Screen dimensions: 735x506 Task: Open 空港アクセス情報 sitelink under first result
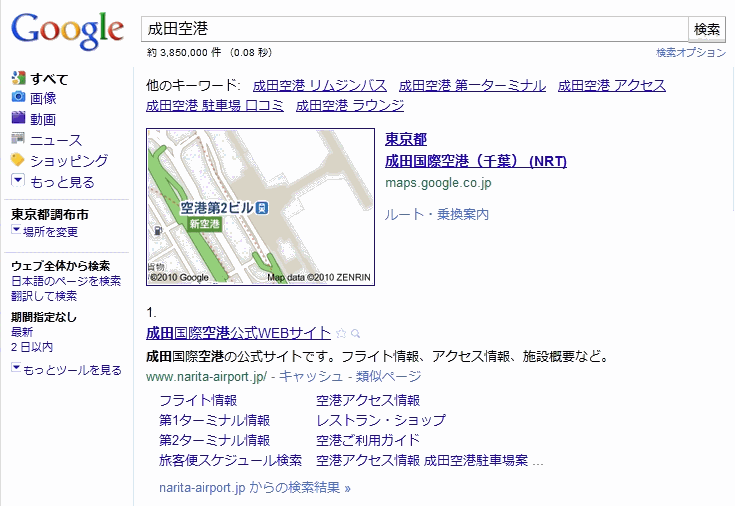click(368, 400)
